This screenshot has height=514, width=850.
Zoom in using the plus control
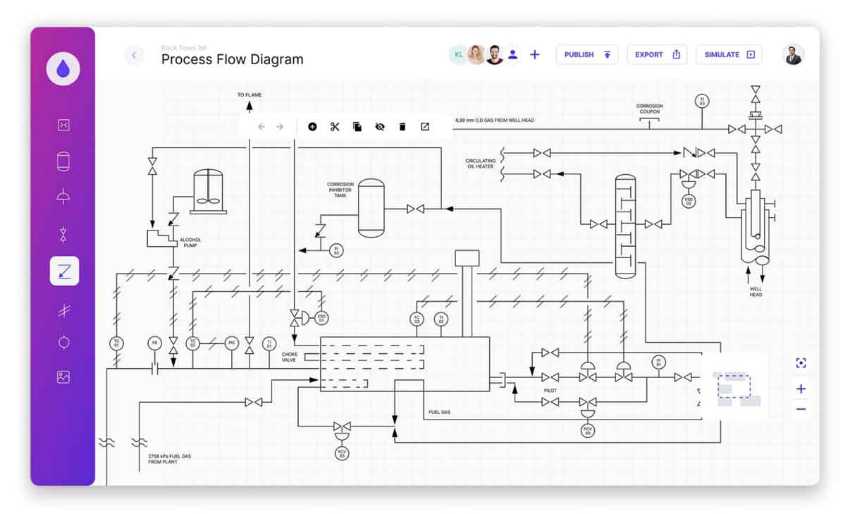801,388
